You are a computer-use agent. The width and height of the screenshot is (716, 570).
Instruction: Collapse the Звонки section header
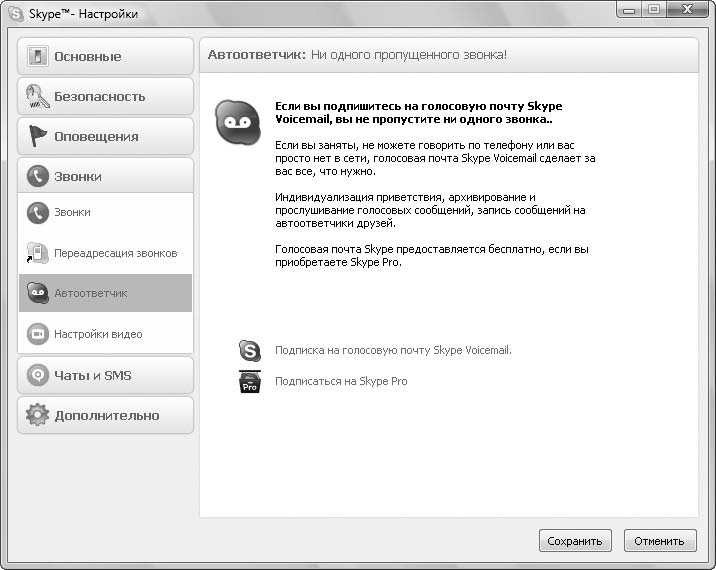pyautogui.click(x=105, y=176)
